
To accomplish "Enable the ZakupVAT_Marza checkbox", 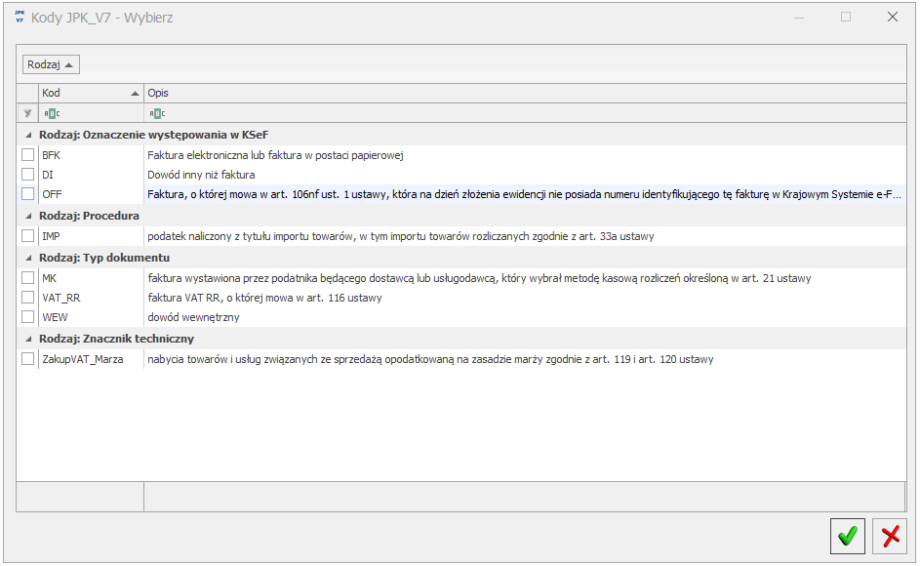I will (28, 359).
